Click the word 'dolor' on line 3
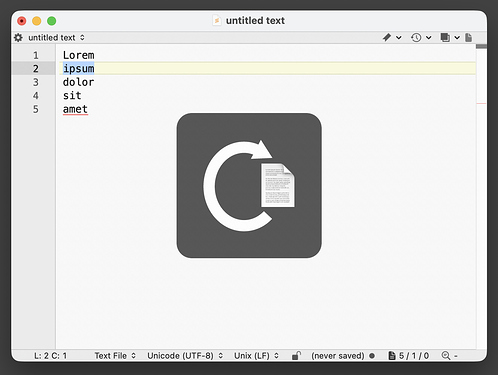 pyautogui.click(x=79, y=82)
